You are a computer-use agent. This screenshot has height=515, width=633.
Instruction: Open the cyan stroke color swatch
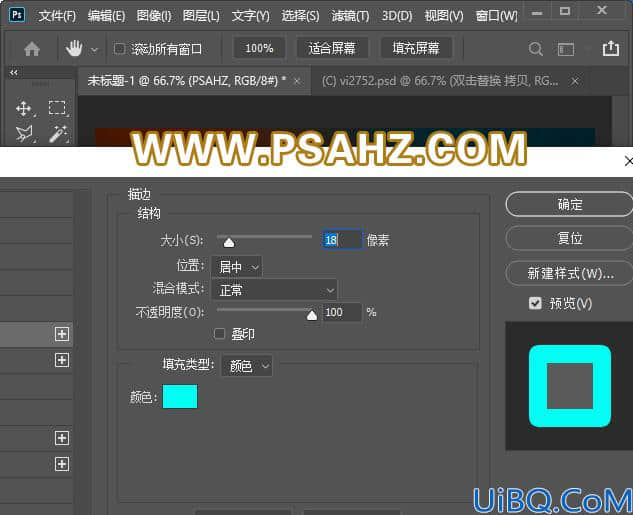pos(180,396)
